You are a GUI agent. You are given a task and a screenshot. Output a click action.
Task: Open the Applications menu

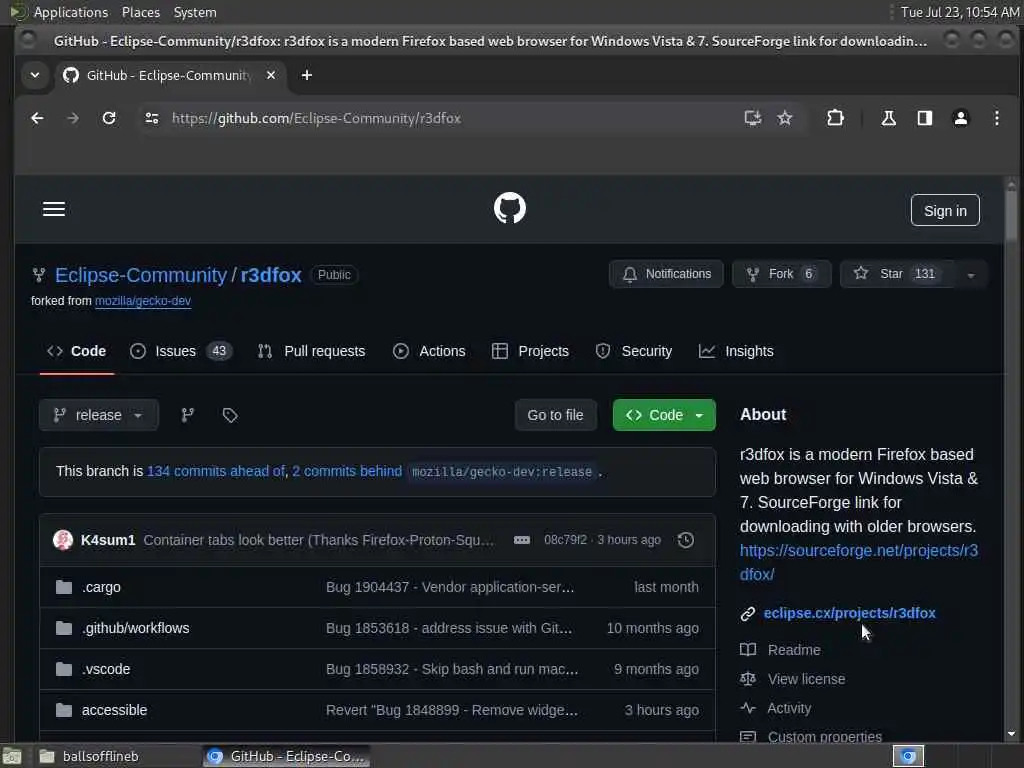click(71, 12)
